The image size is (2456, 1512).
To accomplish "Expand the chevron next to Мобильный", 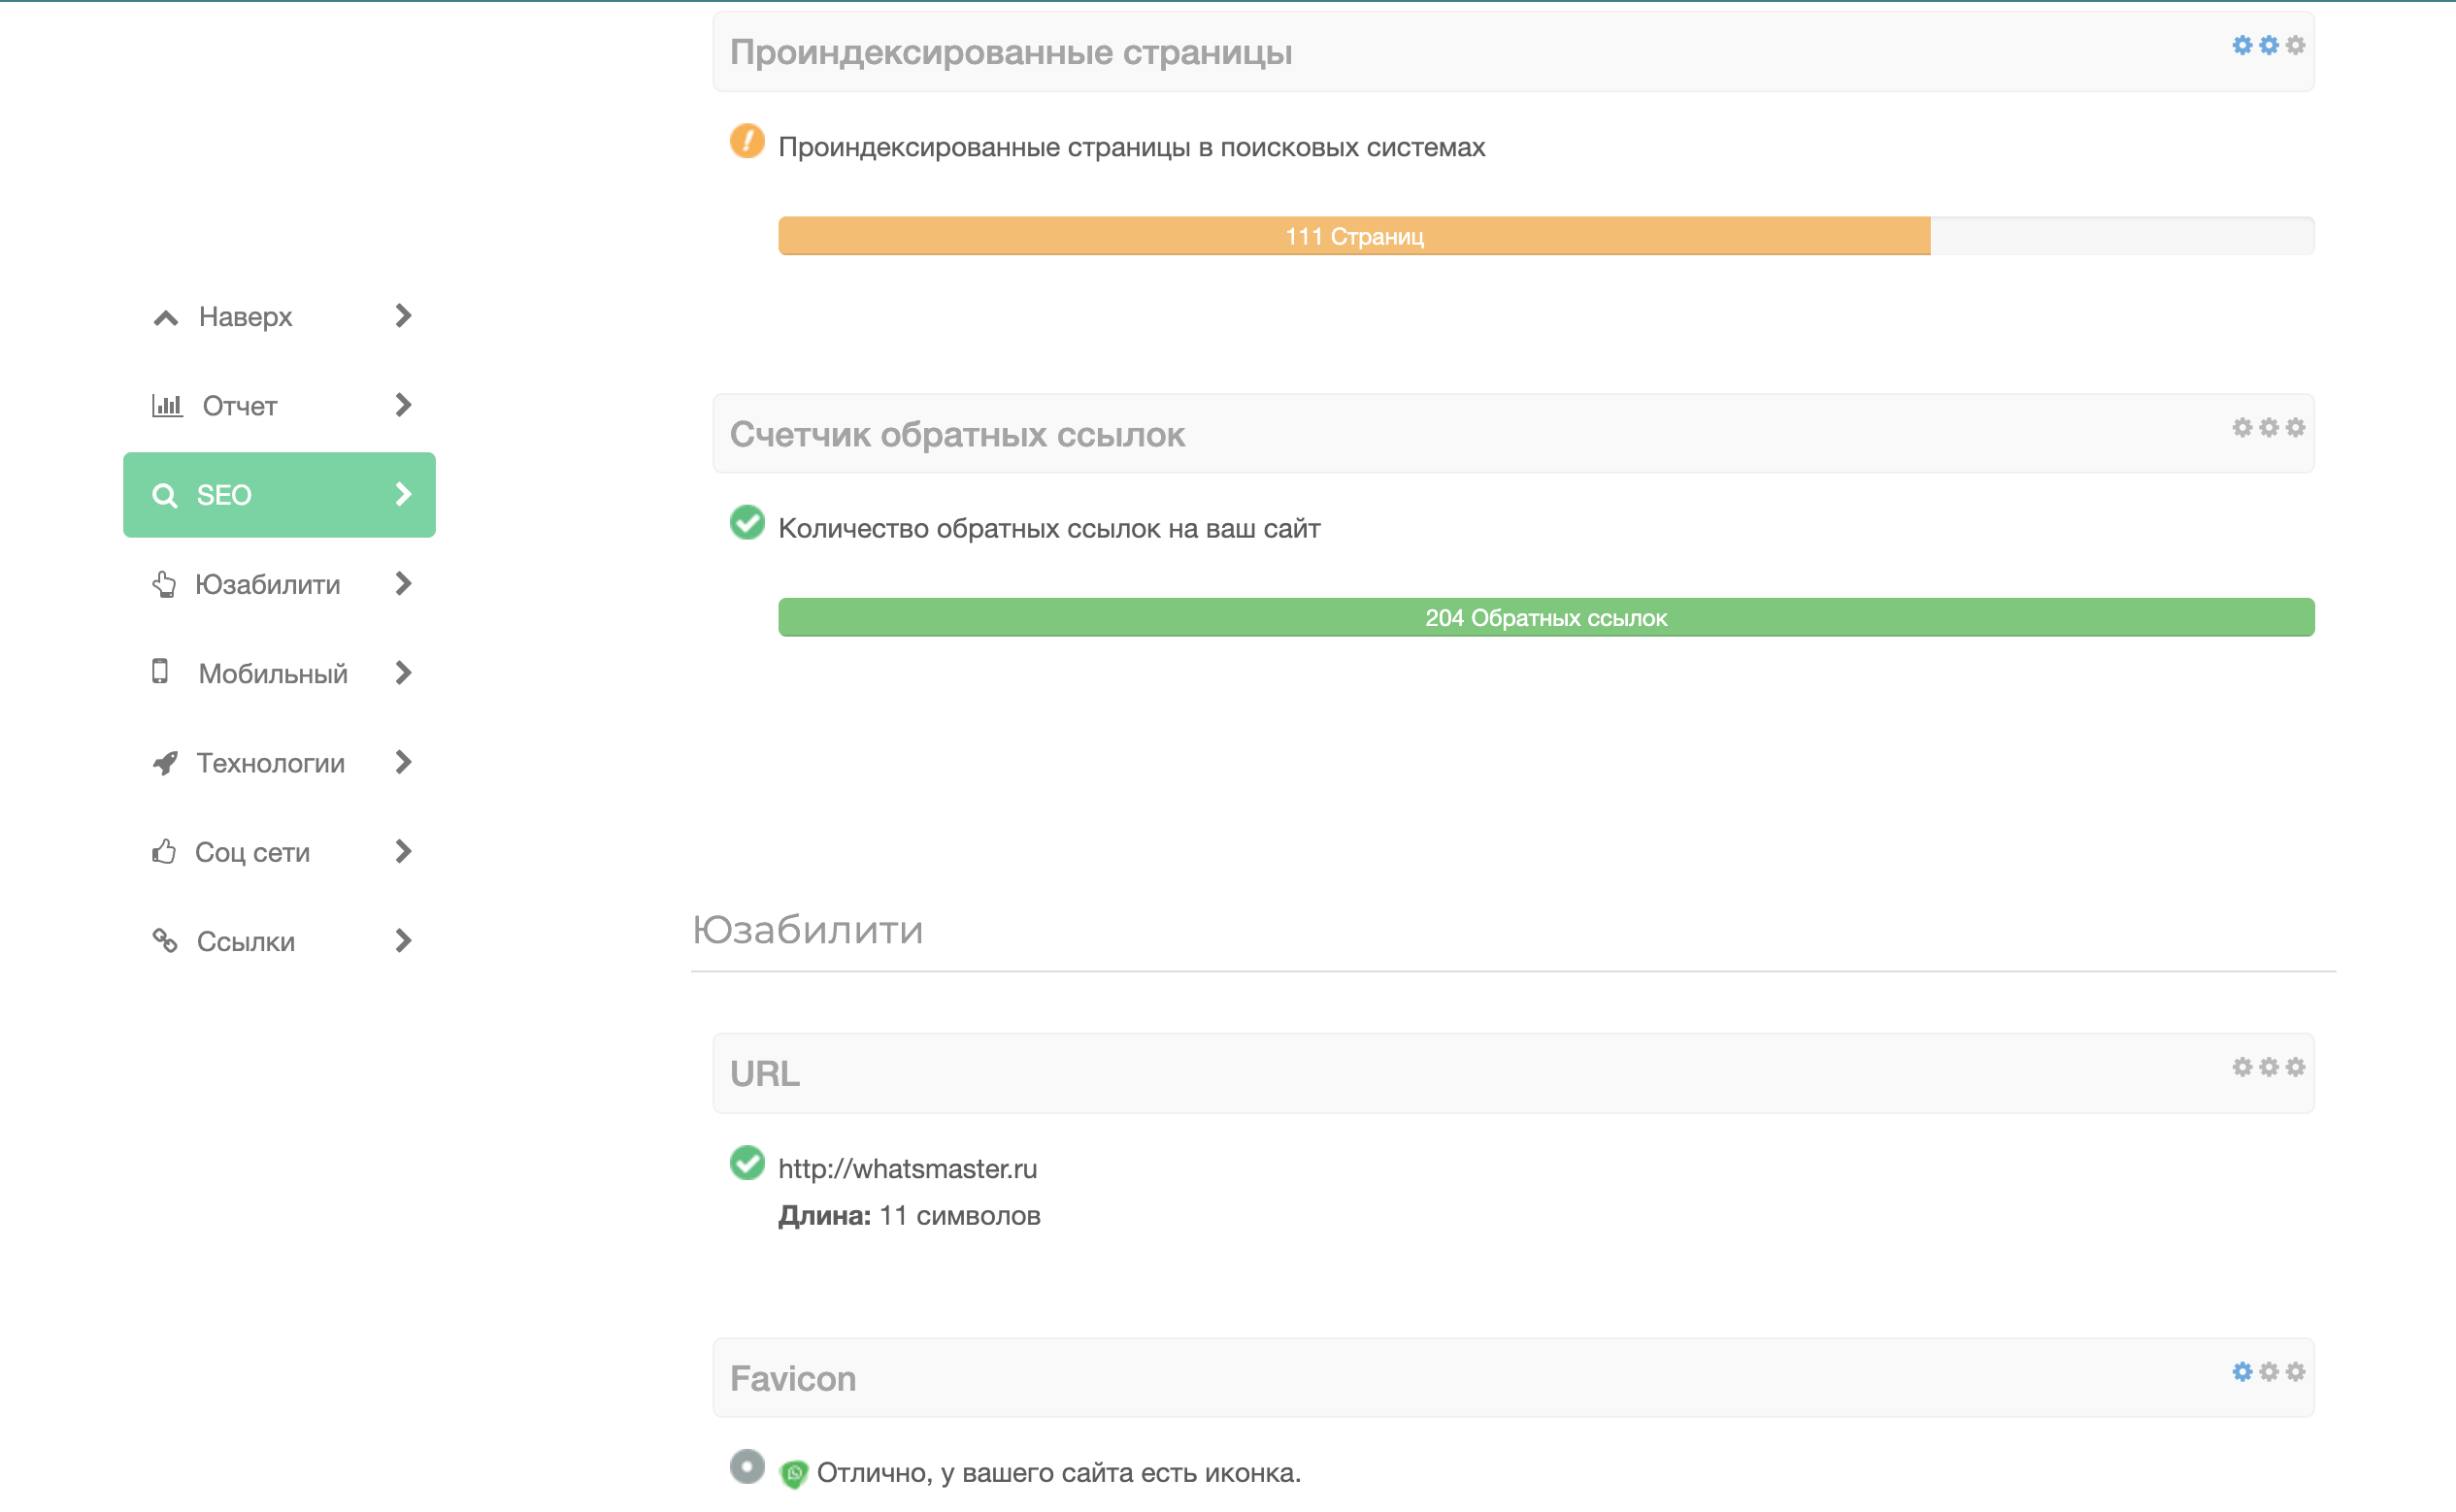I will coord(403,673).
